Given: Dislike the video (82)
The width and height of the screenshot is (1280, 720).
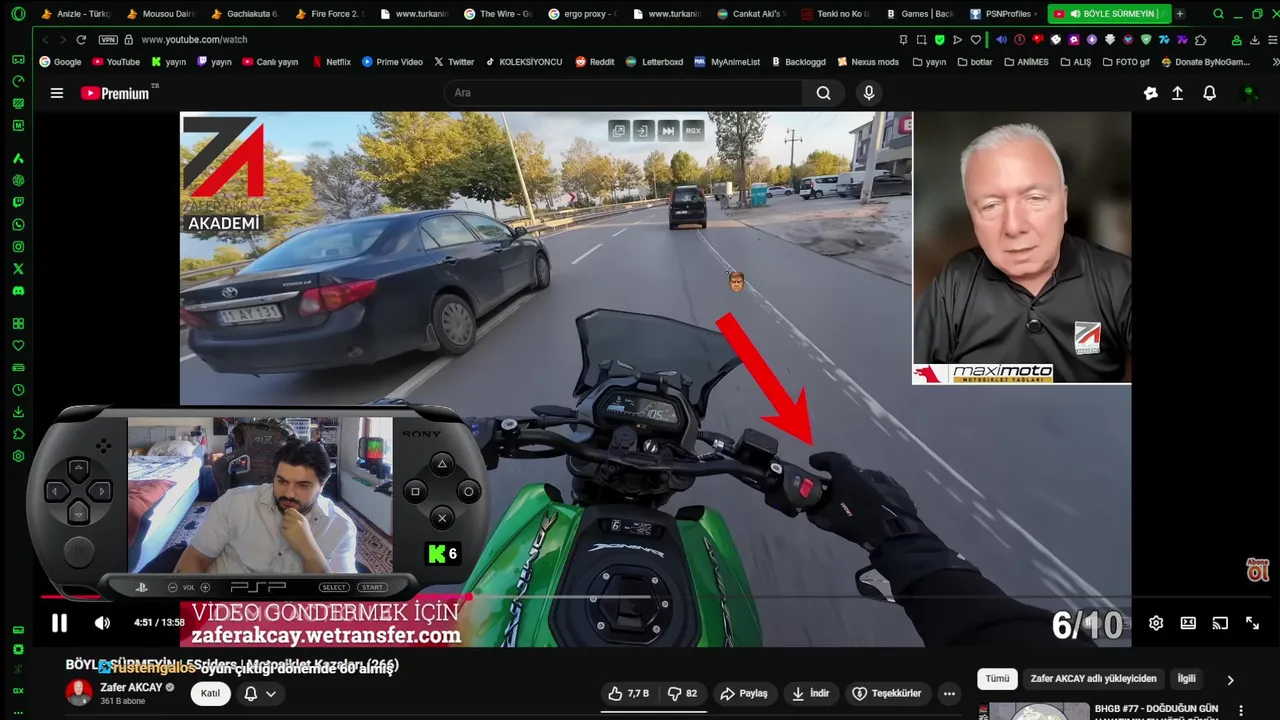Looking at the screenshot, I should 682,693.
